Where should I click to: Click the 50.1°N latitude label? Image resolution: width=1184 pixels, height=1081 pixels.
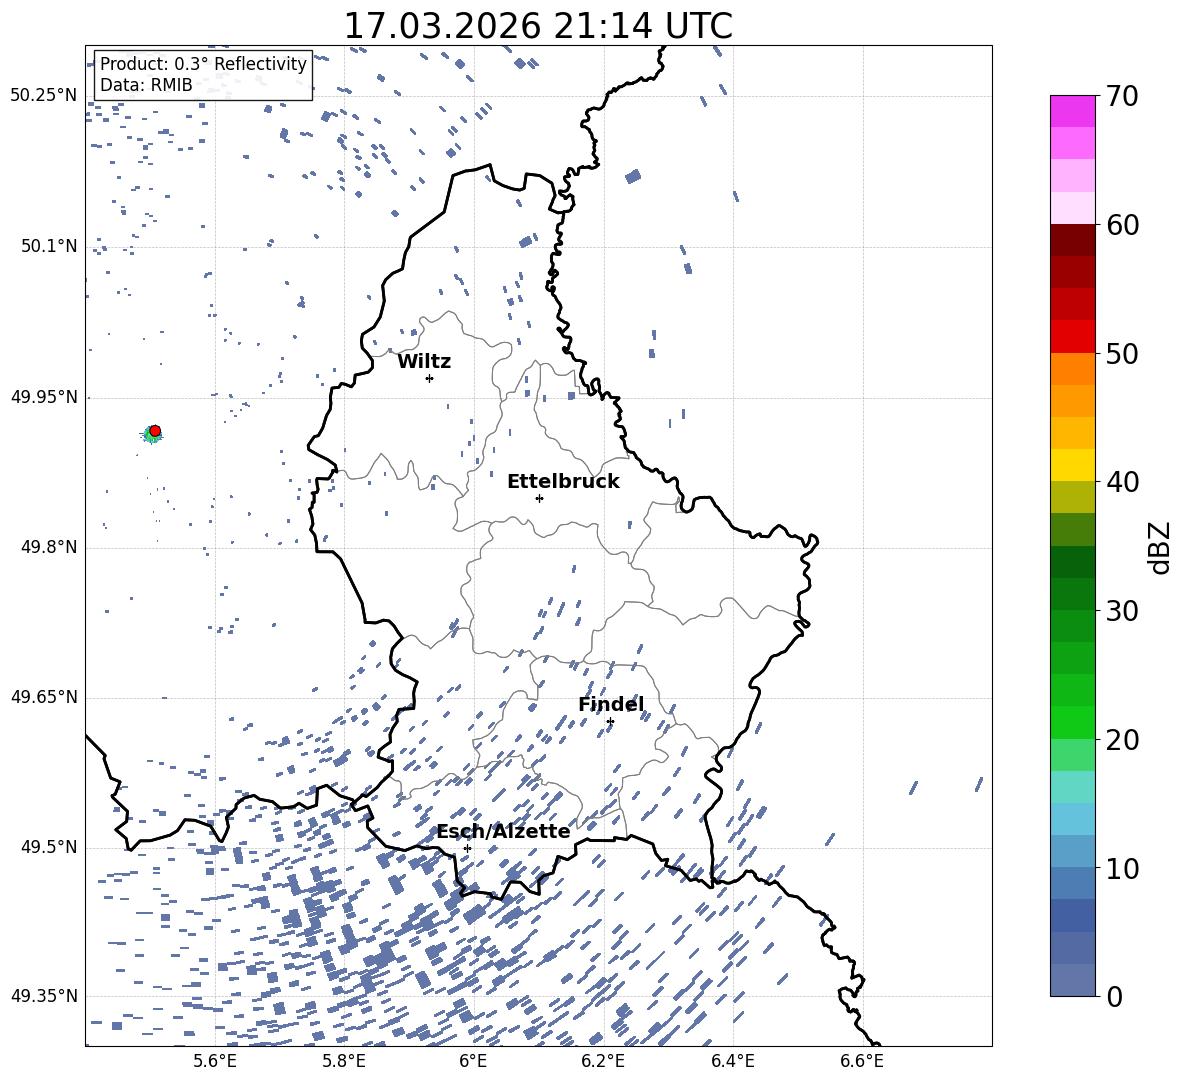pyautogui.click(x=49, y=246)
